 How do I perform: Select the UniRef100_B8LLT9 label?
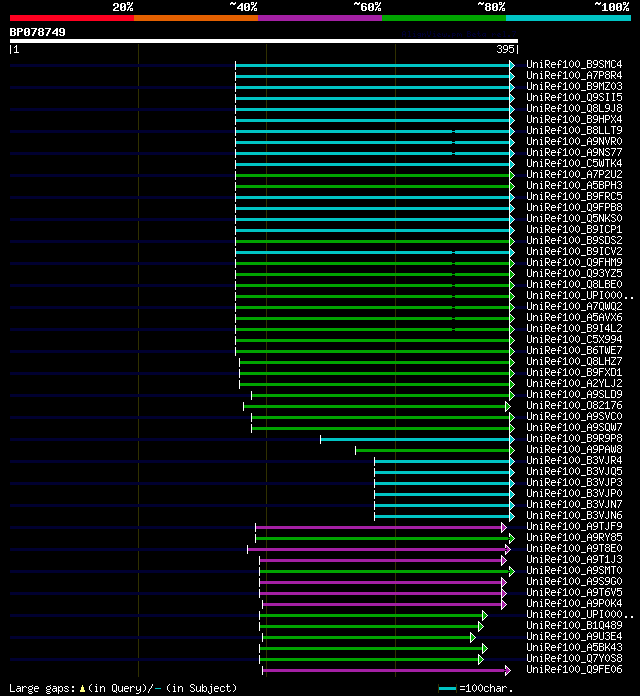pyautogui.click(x=574, y=130)
